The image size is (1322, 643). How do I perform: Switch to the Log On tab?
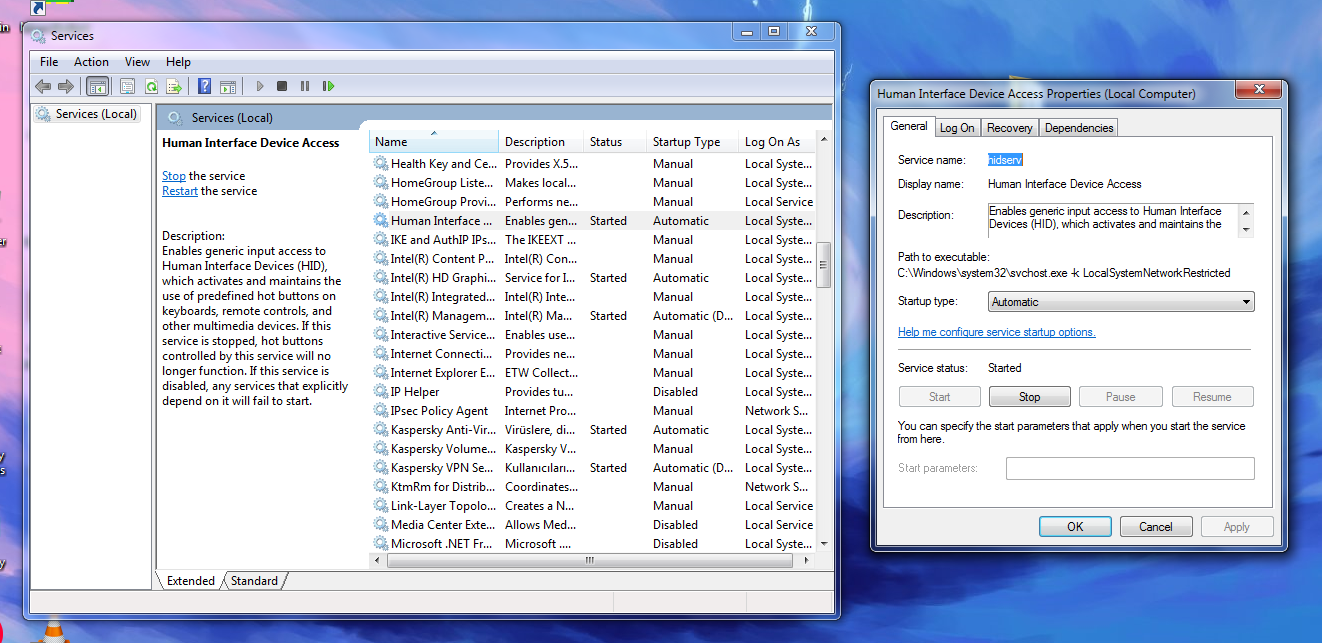tap(957, 128)
